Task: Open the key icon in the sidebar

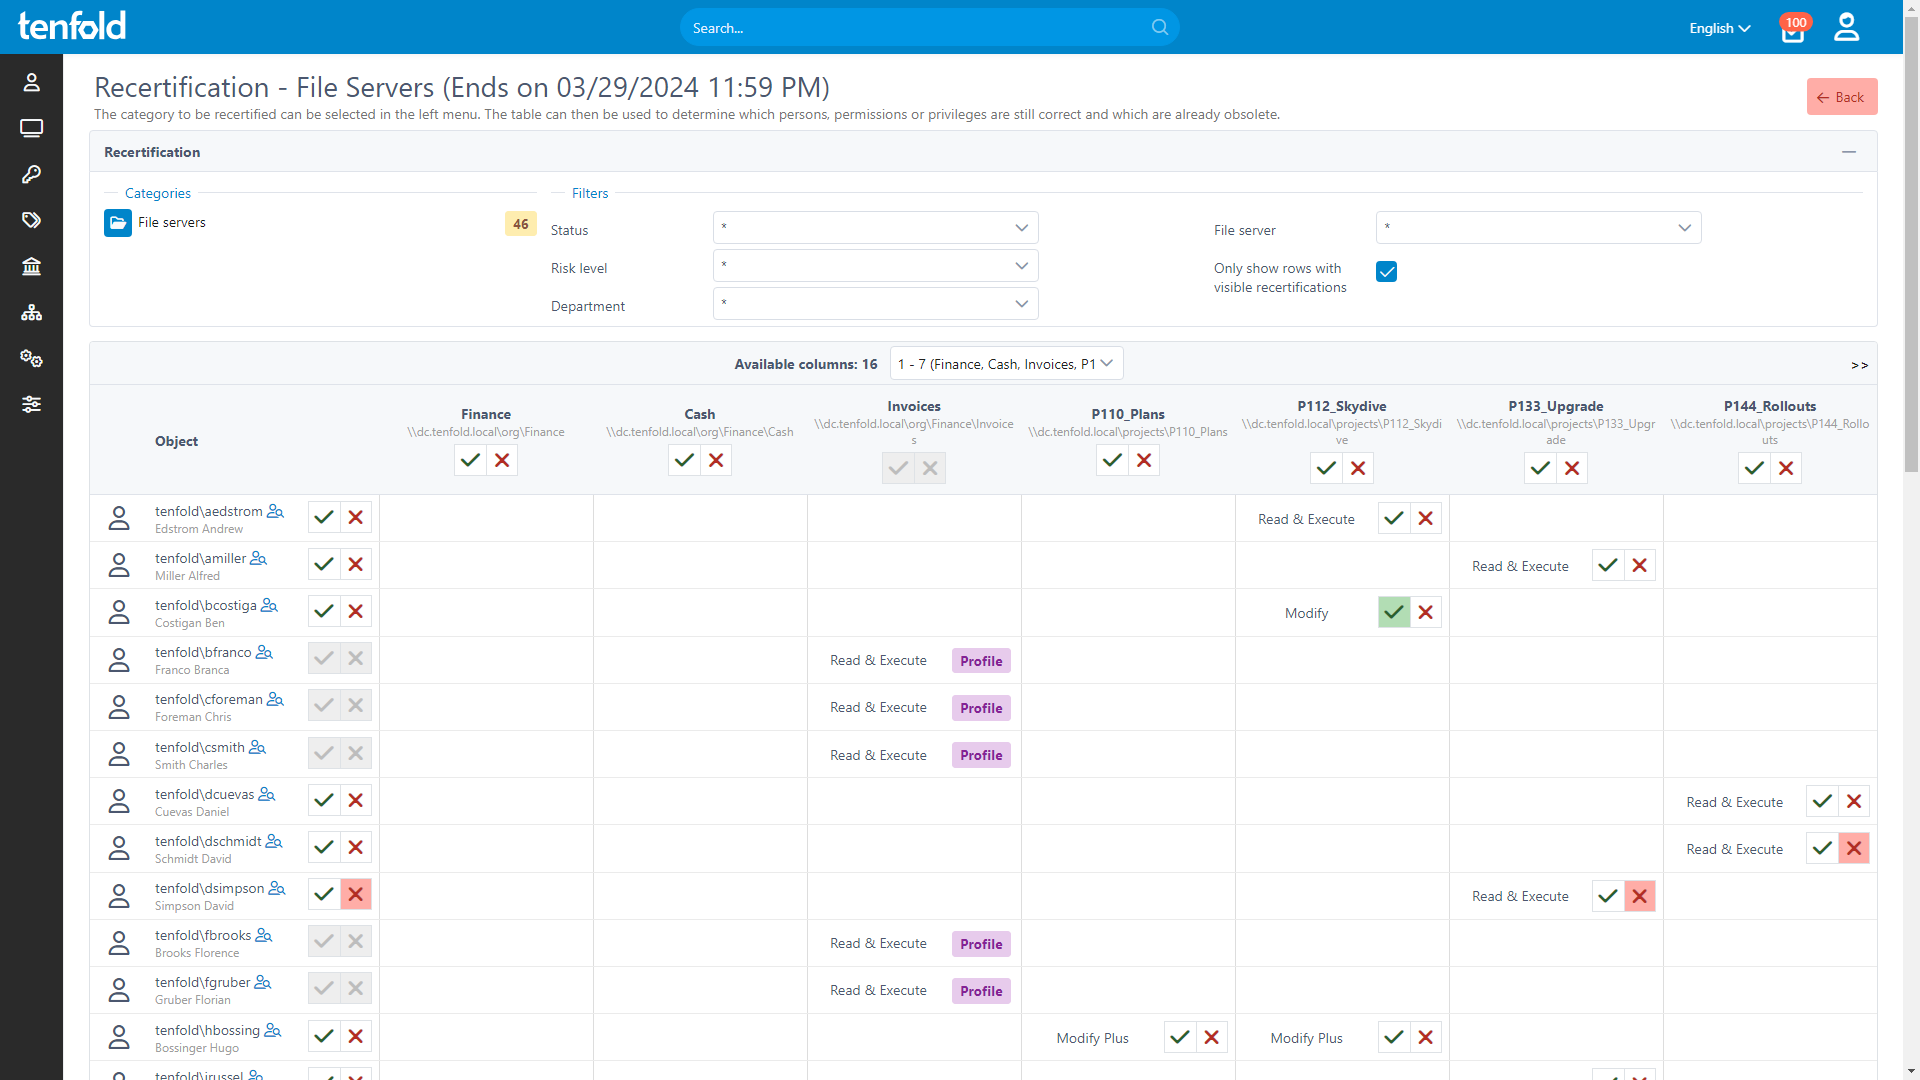Action: [x=31, y=174]
